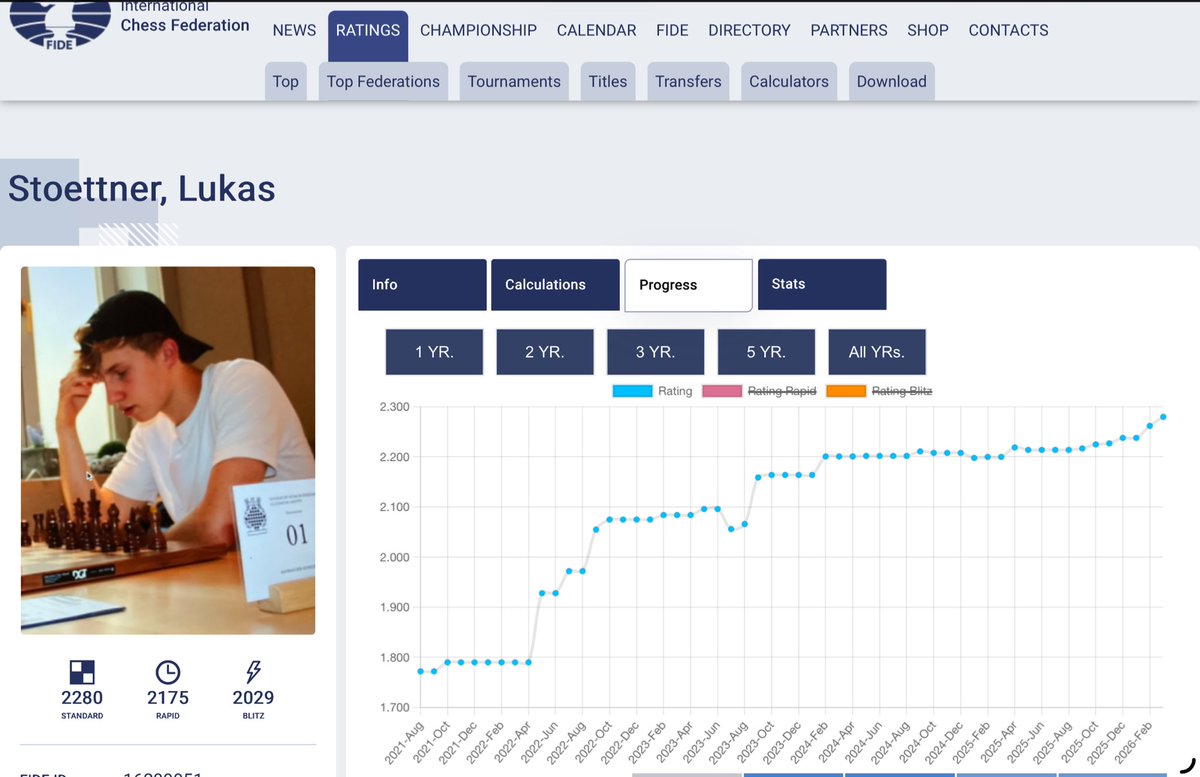The height and width of the screenshot is (777, 1200).
Task: Show 3 YR. rating progress
Action: point(656,352)
